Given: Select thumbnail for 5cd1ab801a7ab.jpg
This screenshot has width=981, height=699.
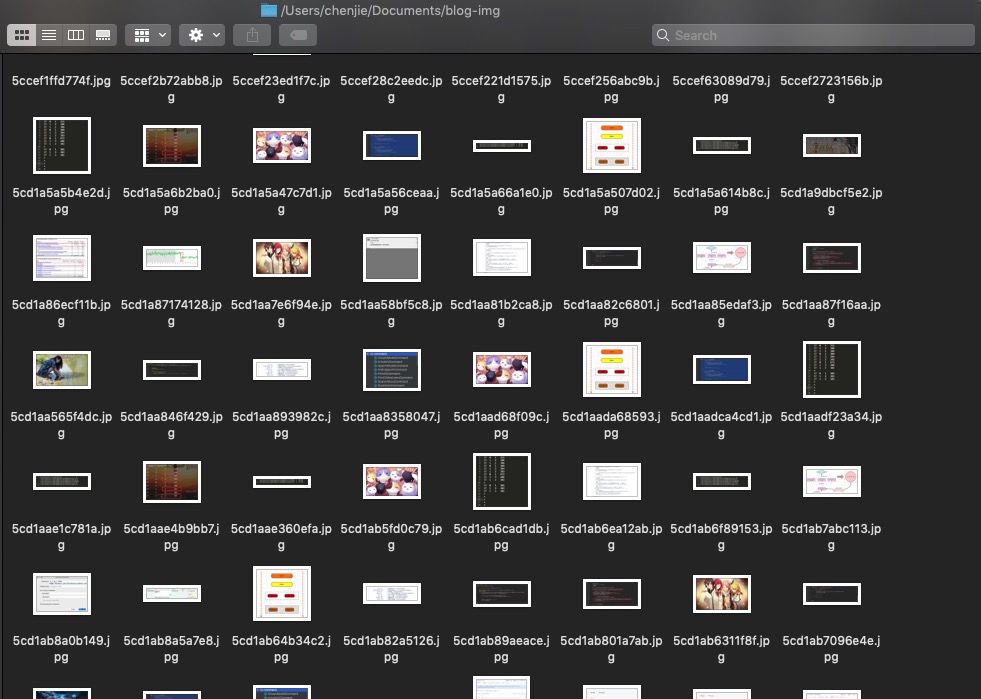Looking at the screenshot, I should point(612,593).
